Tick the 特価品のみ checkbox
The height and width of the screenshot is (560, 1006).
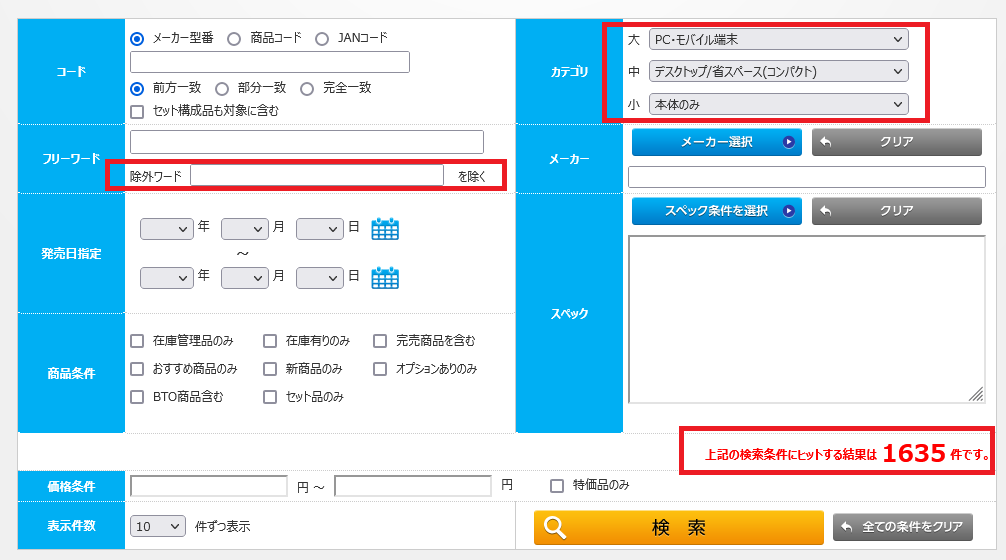(x=557, y=486)
